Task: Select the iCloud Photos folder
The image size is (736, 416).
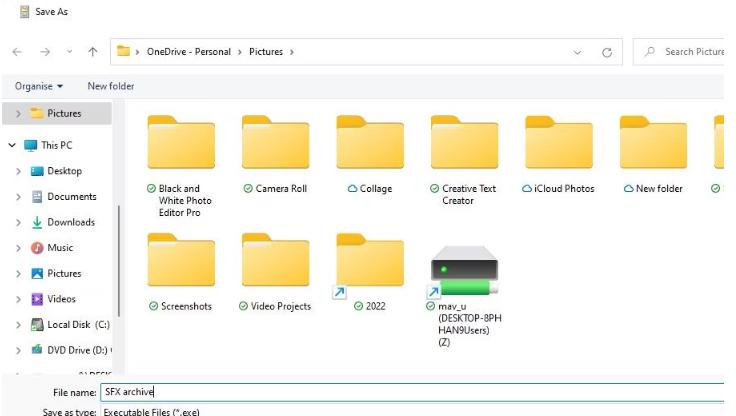Action: pyautogui.click(x=559, y=155)
